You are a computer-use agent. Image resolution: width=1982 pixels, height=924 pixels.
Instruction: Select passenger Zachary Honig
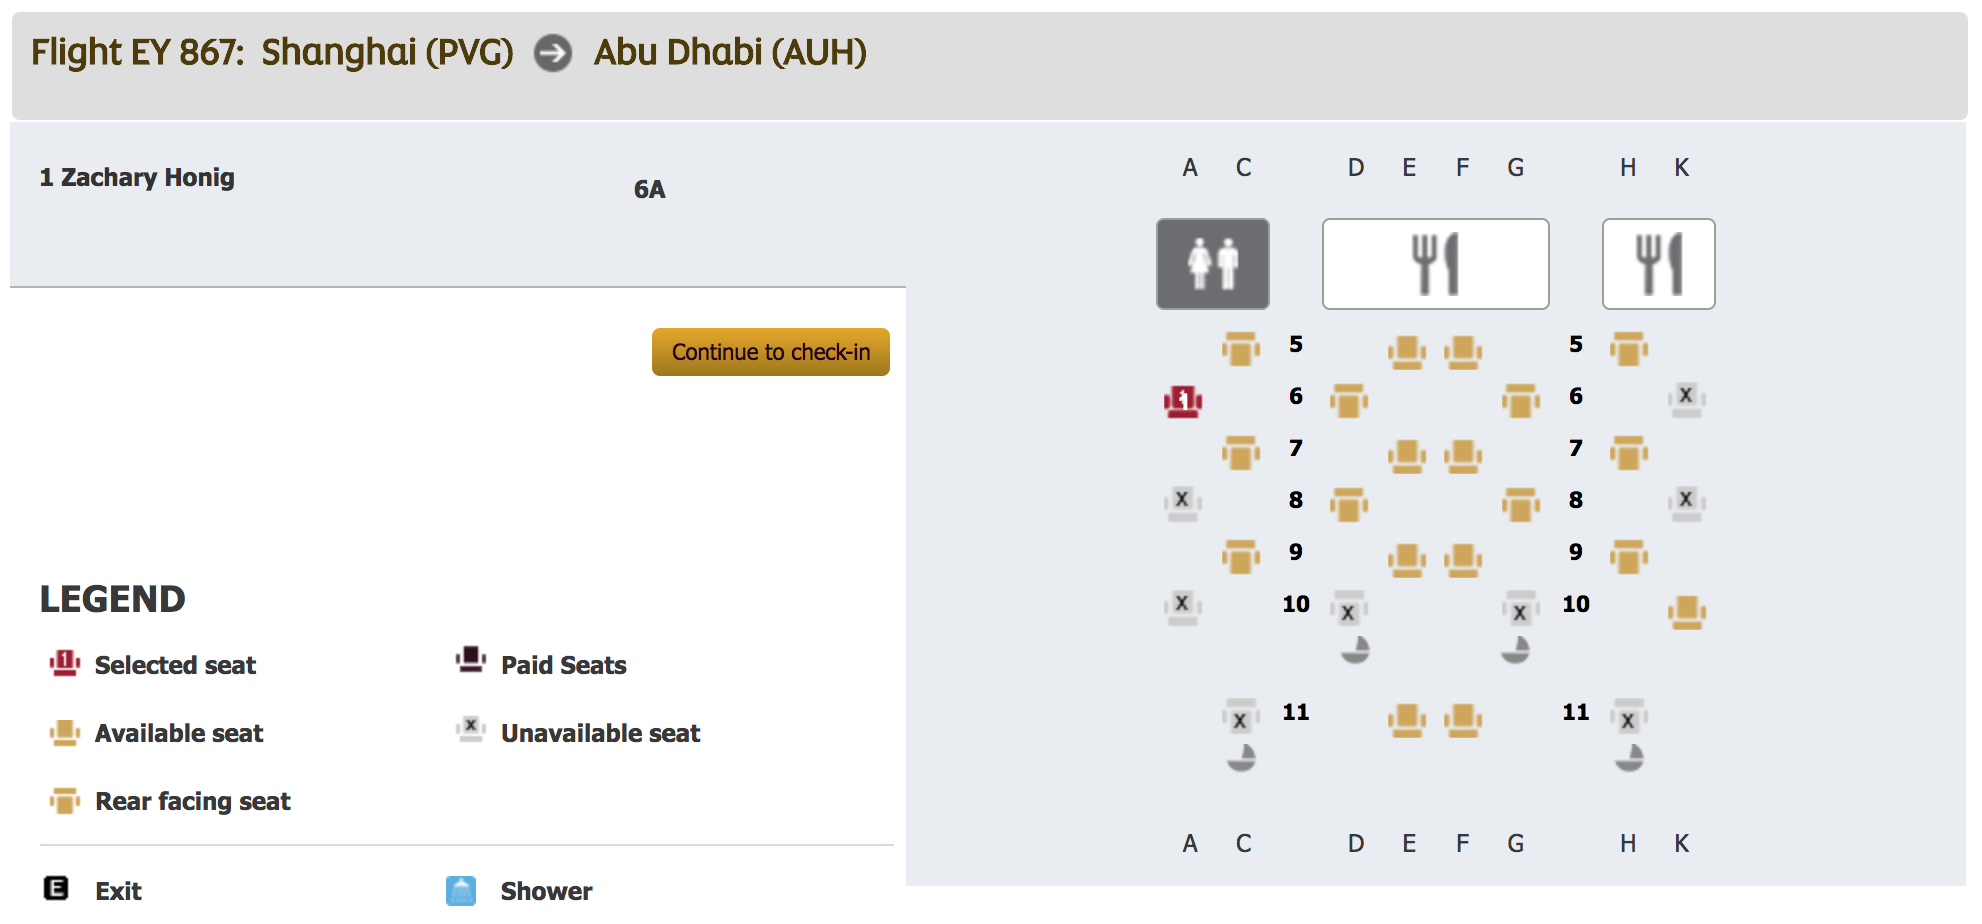pyautogui.click(x=137, y=178)
